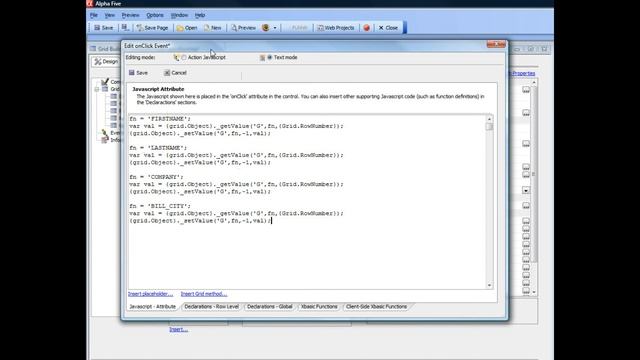Select the Design tab in Grid Builder
This screenshot has height=360, width=640.
pos(106,62)
